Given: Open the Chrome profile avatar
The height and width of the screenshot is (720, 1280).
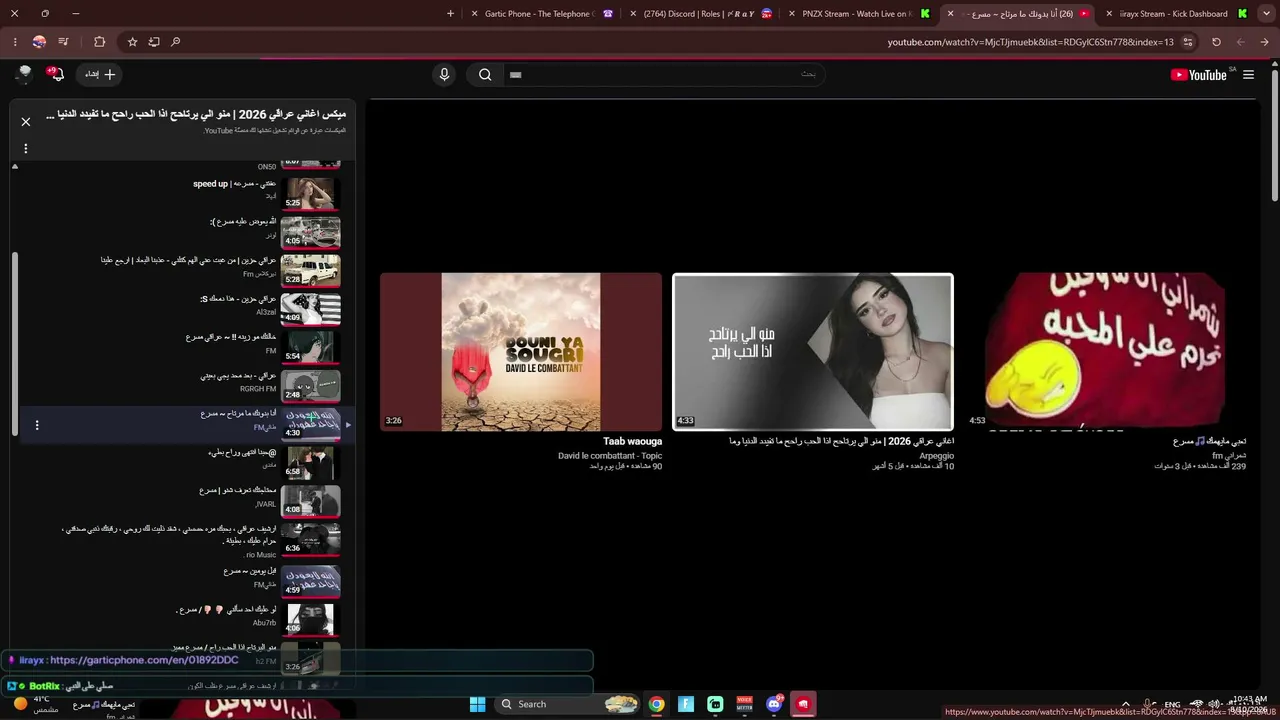Looking at the screenshot, I should point(39,42).
